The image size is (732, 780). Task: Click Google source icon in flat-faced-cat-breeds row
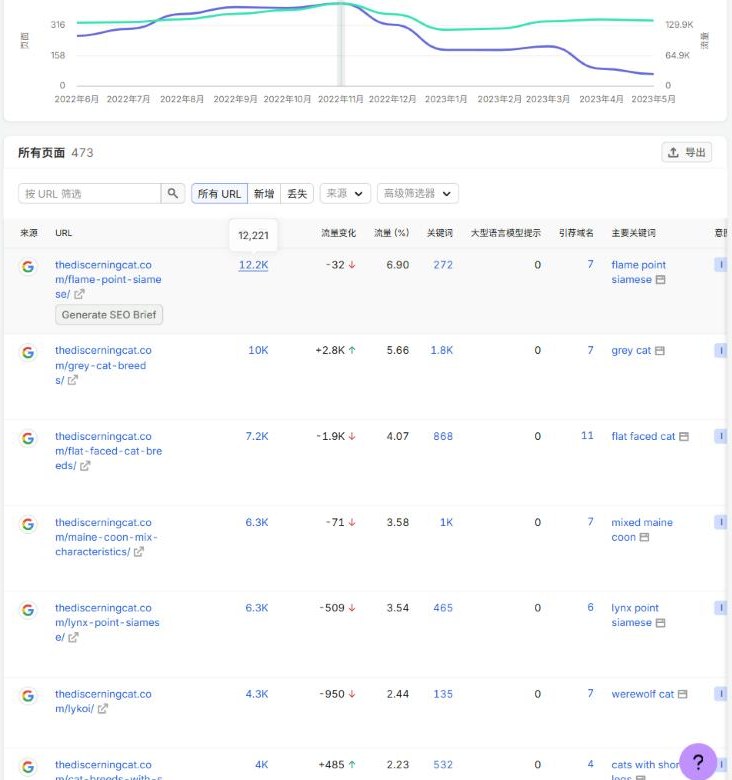[x=28, y=438]
